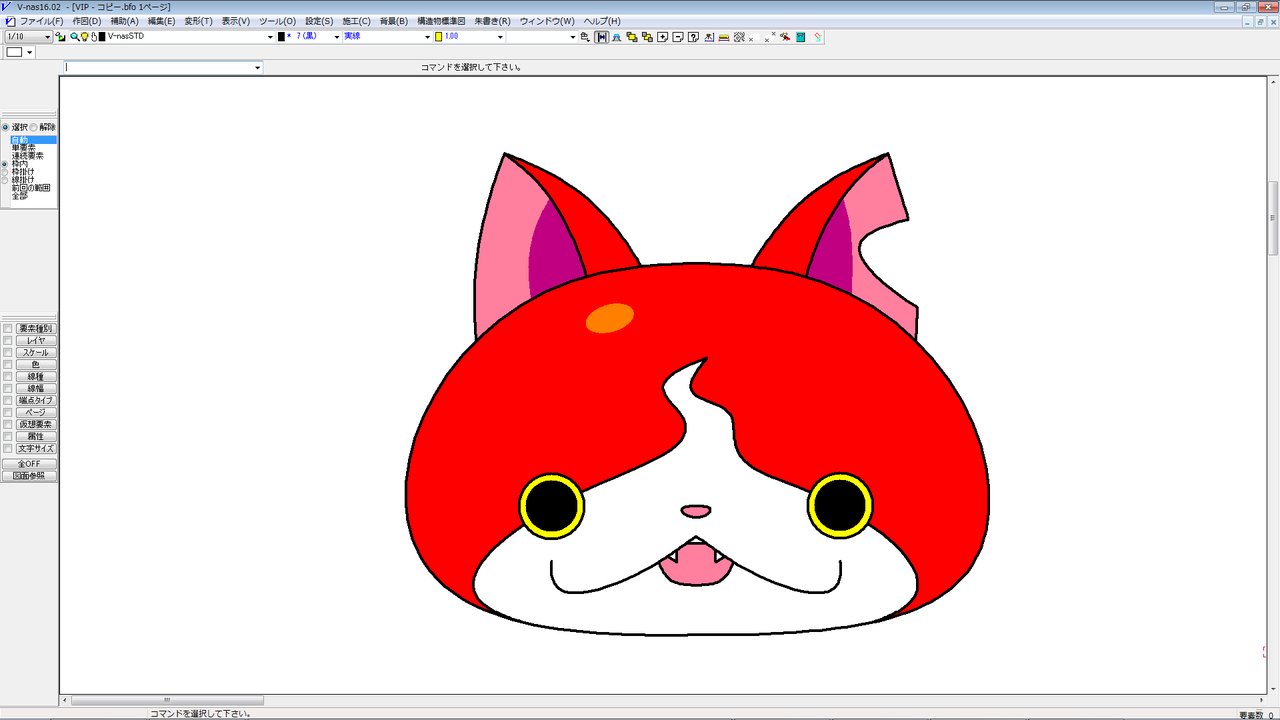This screenshot has height=720, width=1280.
Task: Open the 表示(V) menu
Action: click(x=236, y=21)
